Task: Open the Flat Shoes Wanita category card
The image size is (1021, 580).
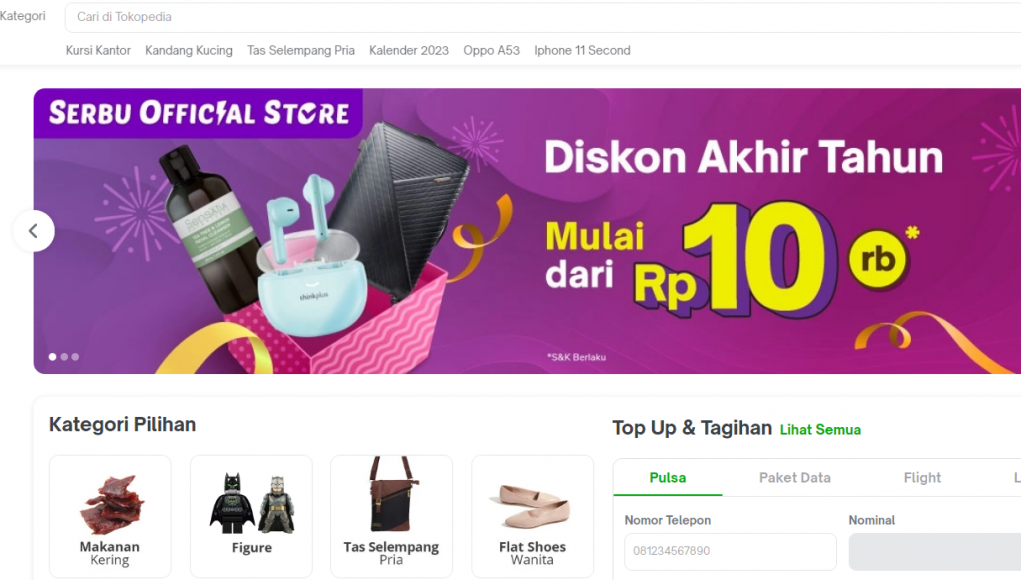Action: click(533, 516)
